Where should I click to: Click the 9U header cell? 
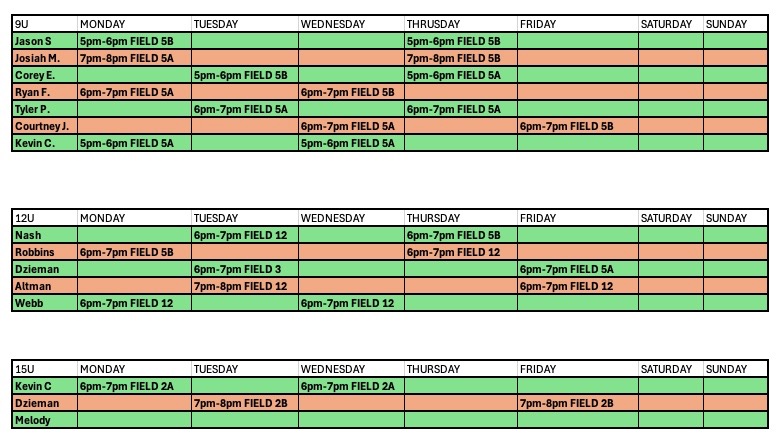44,23
